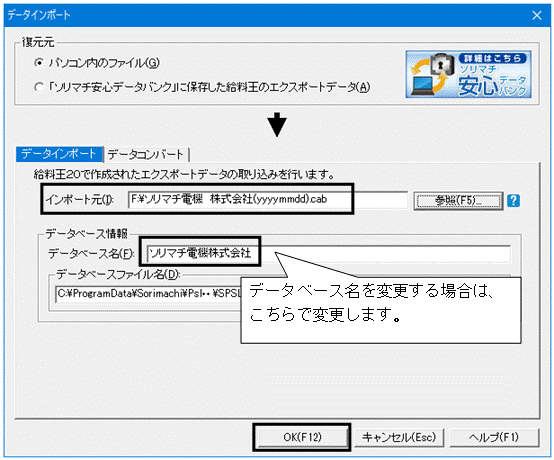Close the データインポート dialog window
The width and height of the screenshot is (554, 460).
pos(537,15)
